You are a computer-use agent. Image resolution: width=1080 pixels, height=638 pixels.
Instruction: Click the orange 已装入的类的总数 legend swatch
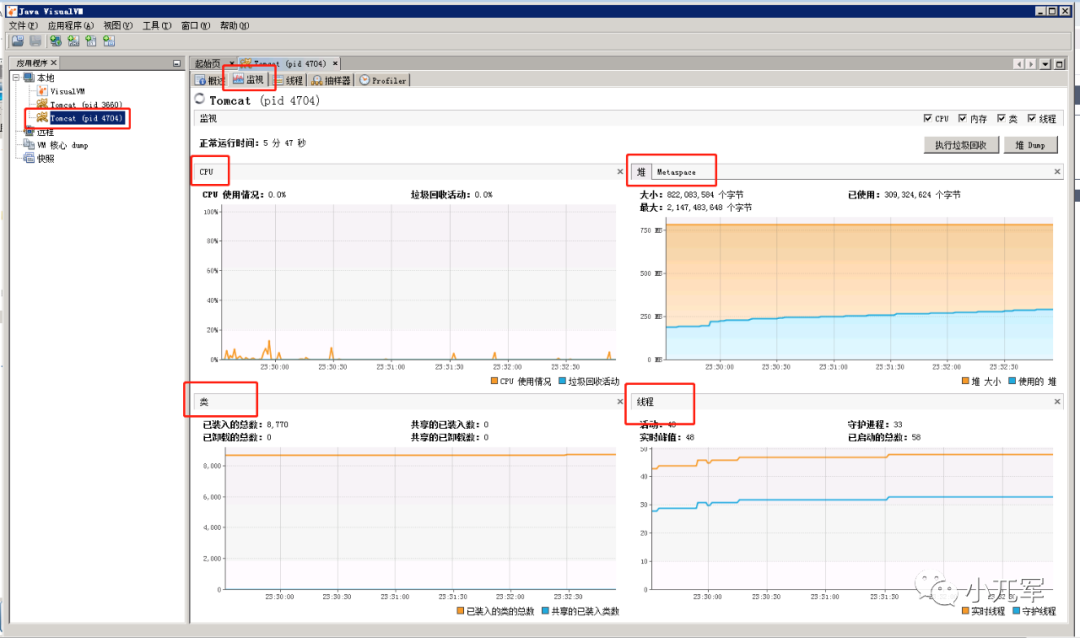(460, 610)
